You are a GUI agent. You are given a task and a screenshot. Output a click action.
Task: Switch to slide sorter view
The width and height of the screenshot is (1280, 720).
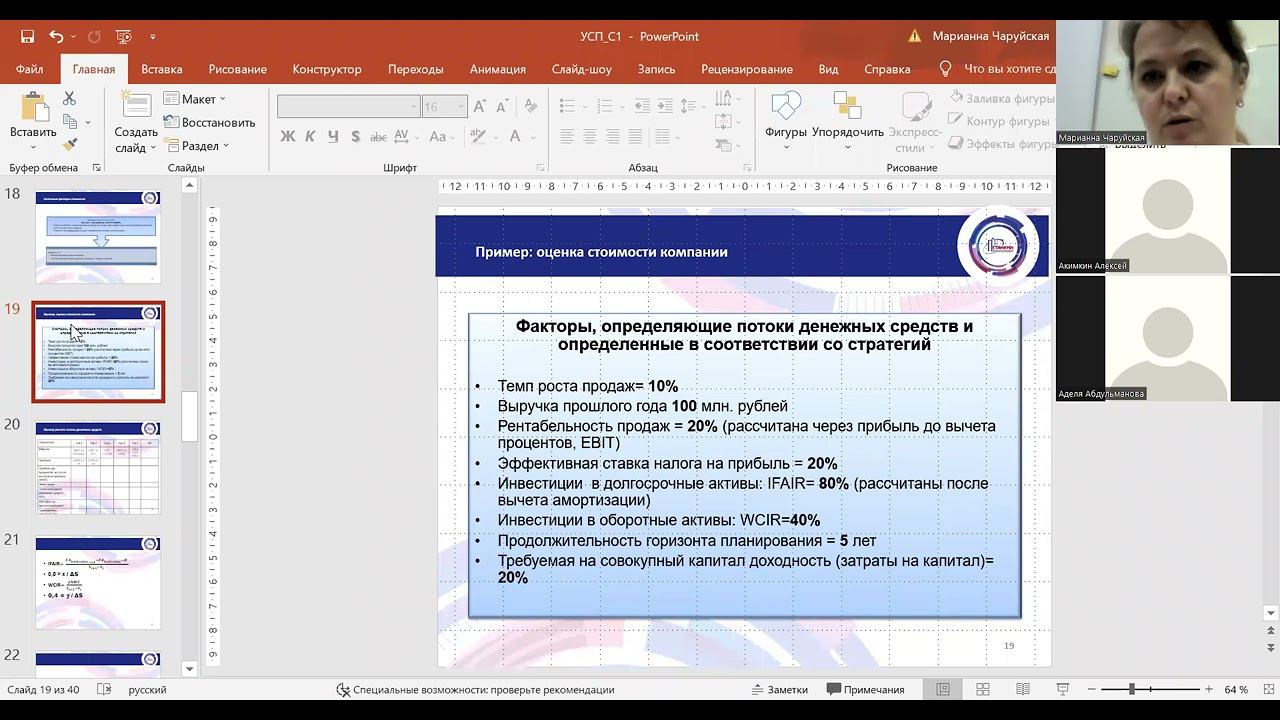click(x=983, y=689)
